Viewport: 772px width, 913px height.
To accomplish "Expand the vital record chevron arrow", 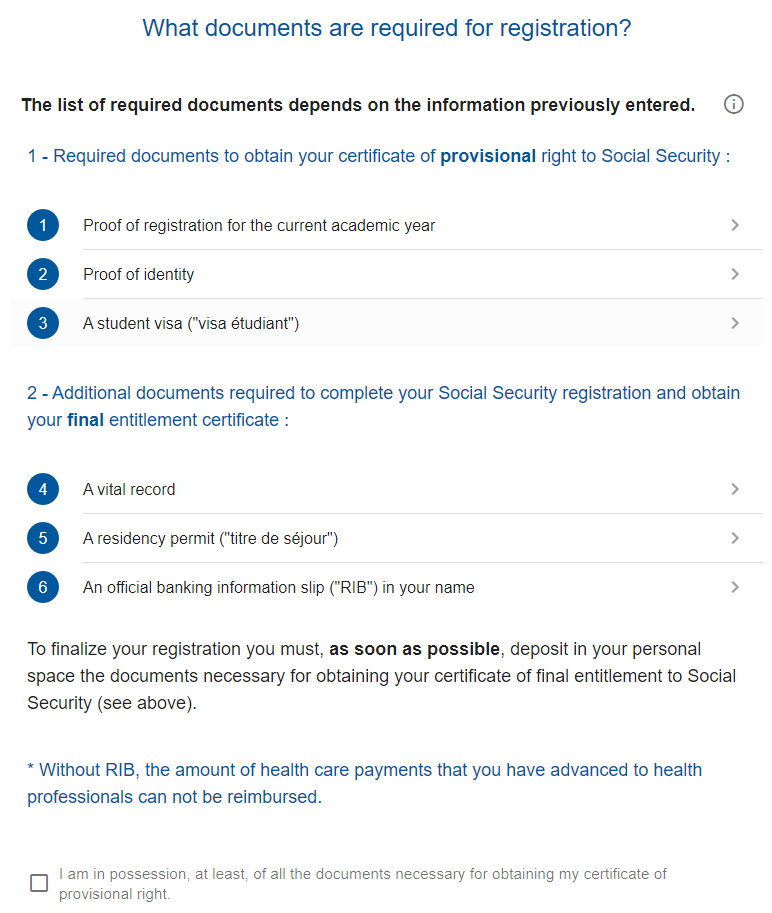I will tap(735, 489).
